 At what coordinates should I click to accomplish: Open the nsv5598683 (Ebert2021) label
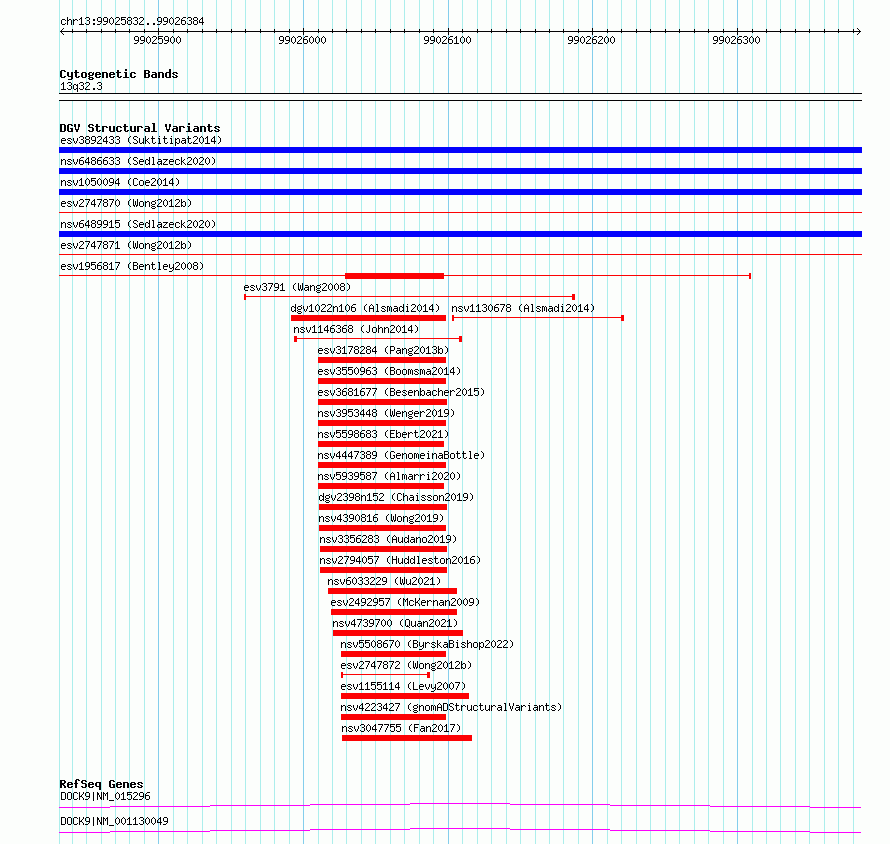(x=383, y=434)
